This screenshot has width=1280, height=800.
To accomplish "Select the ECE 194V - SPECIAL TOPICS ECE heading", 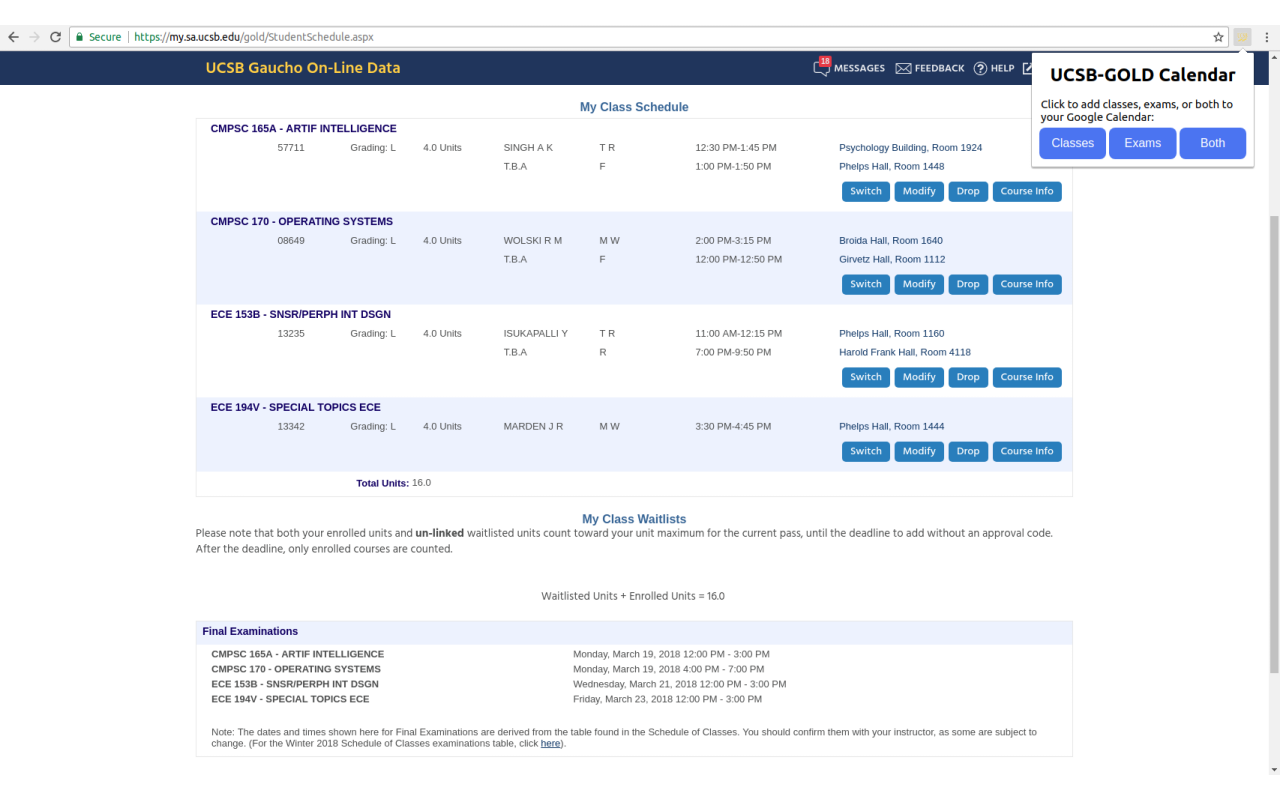I will 296,408.
